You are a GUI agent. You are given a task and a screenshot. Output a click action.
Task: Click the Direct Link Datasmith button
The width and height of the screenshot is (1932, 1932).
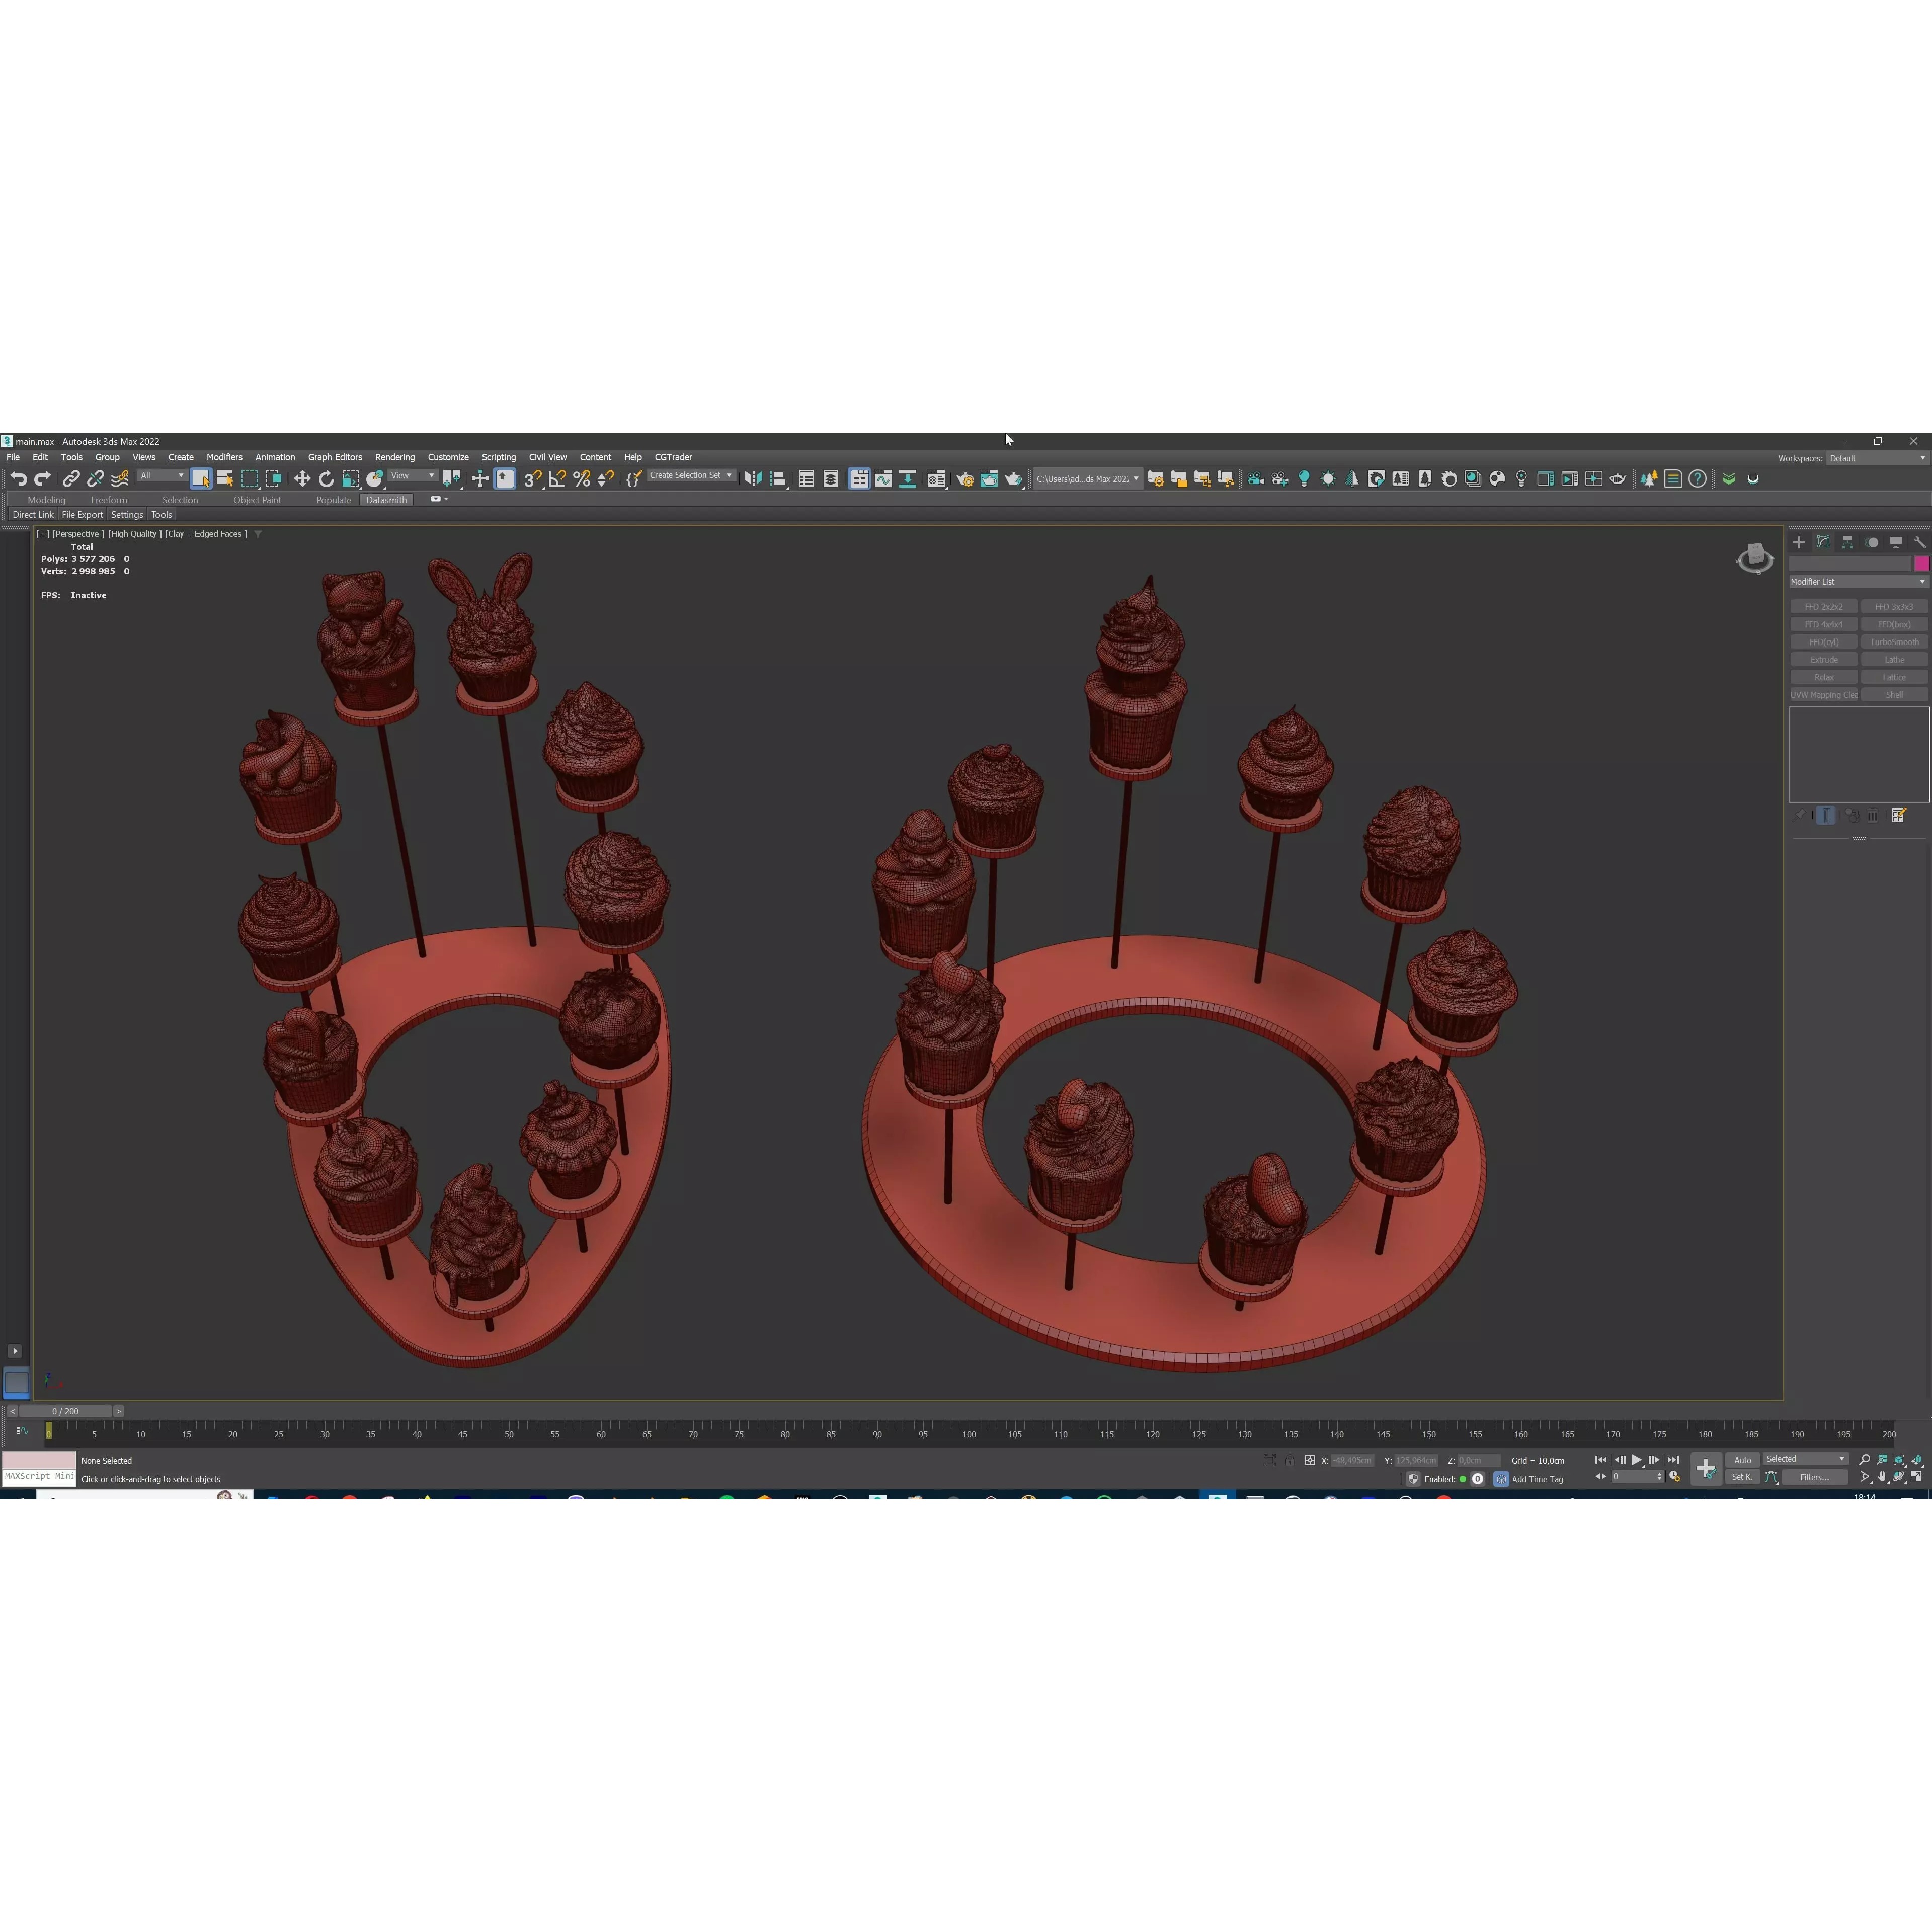33,515
